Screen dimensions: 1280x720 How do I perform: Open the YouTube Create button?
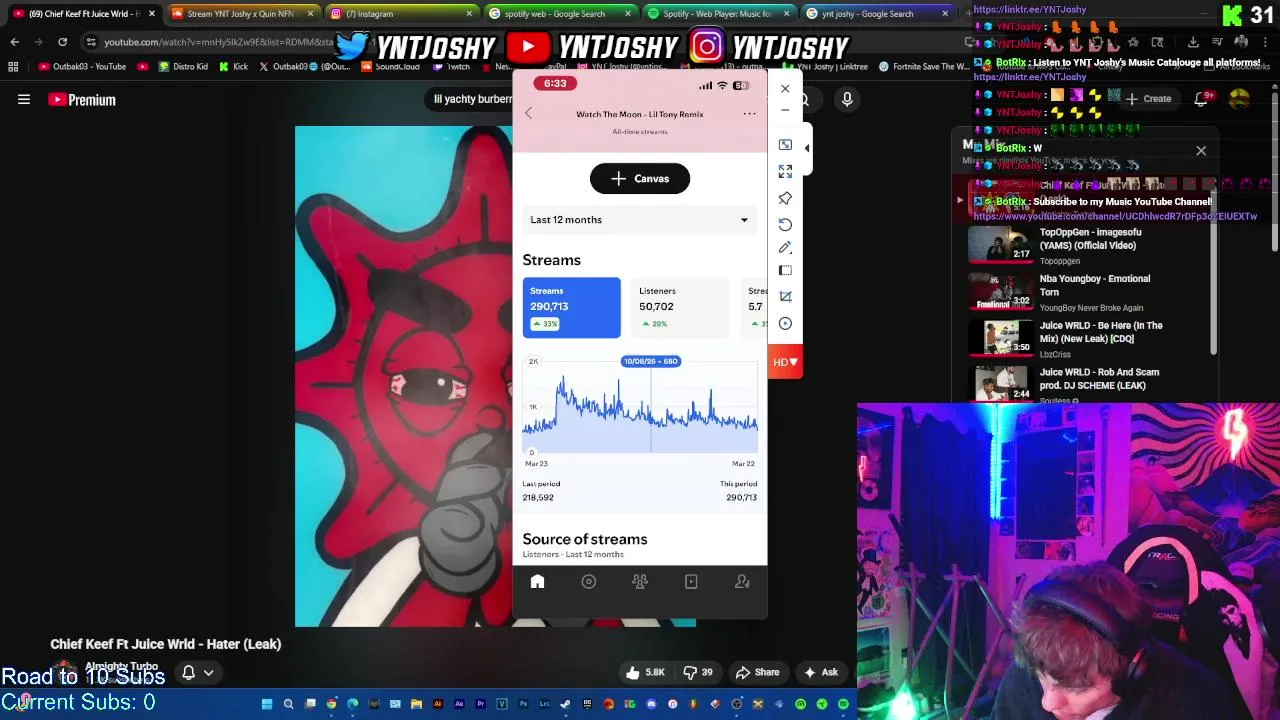pyautogui.click(x=1148, y=99)
